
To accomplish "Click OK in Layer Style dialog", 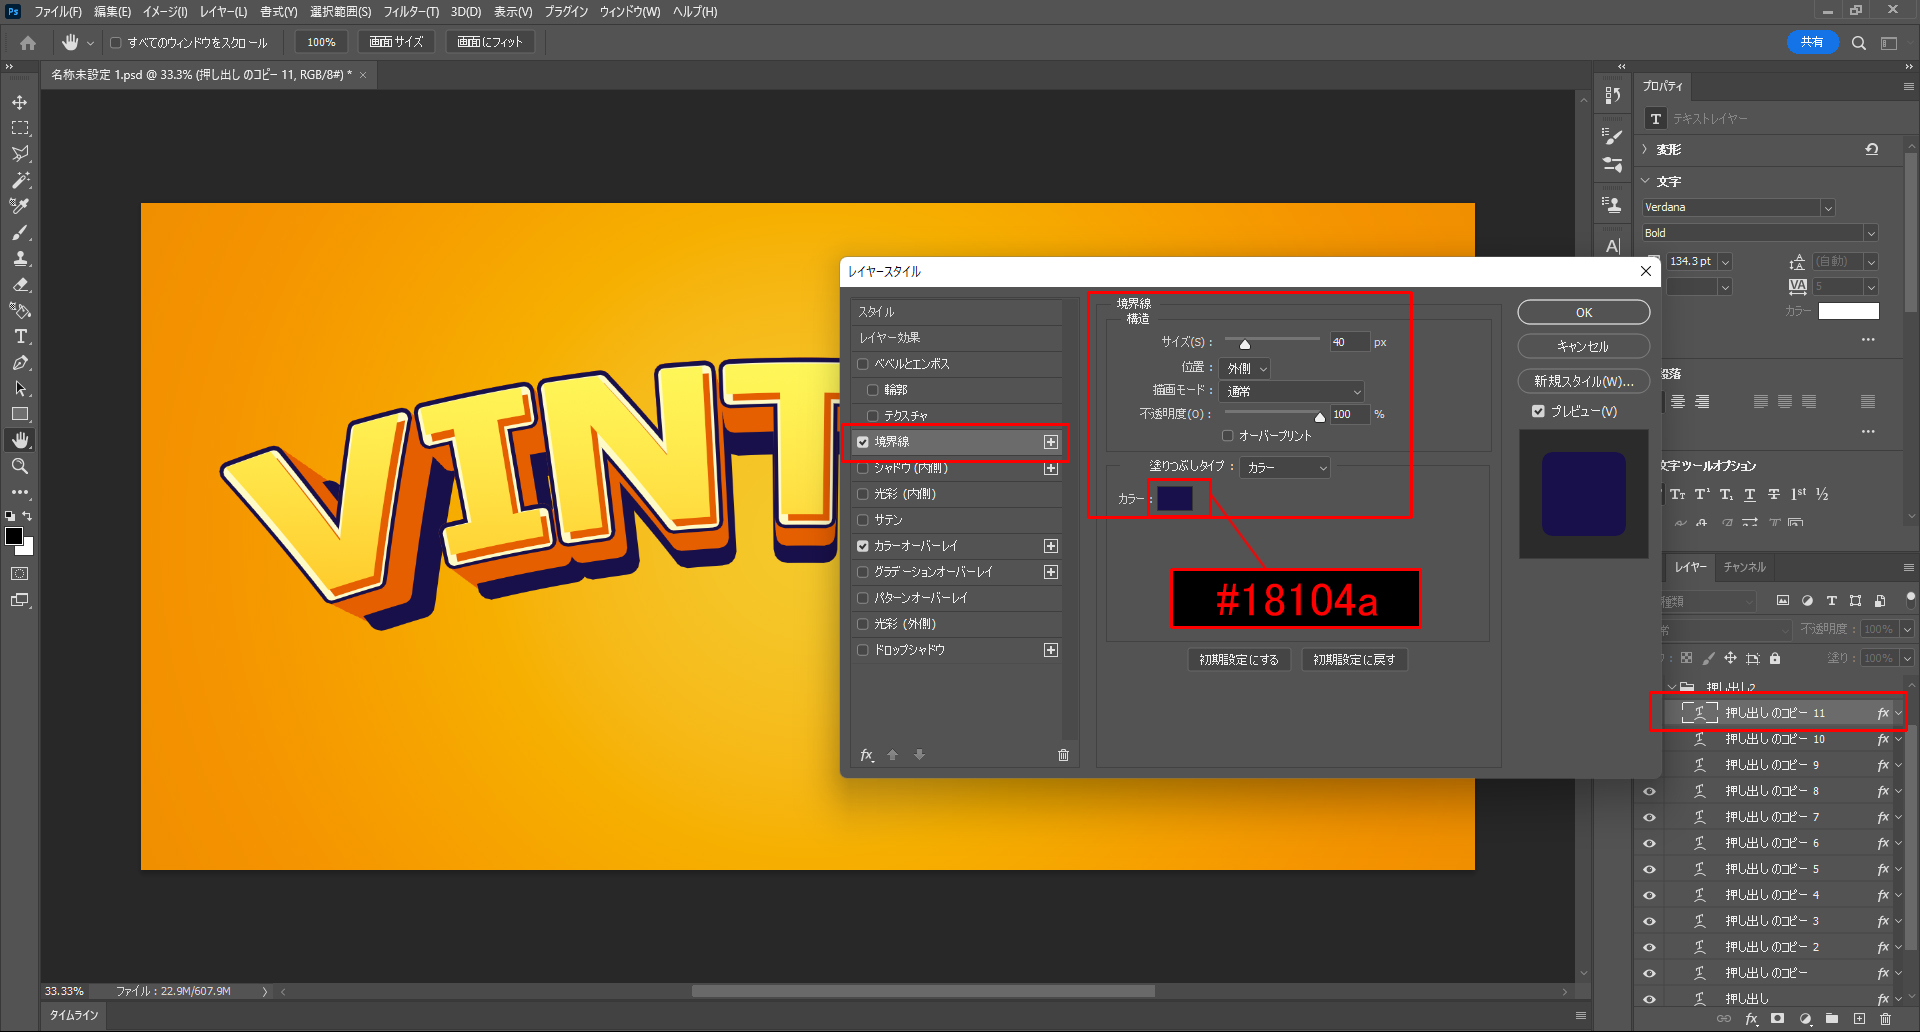I will click(x=1583, y=313).
